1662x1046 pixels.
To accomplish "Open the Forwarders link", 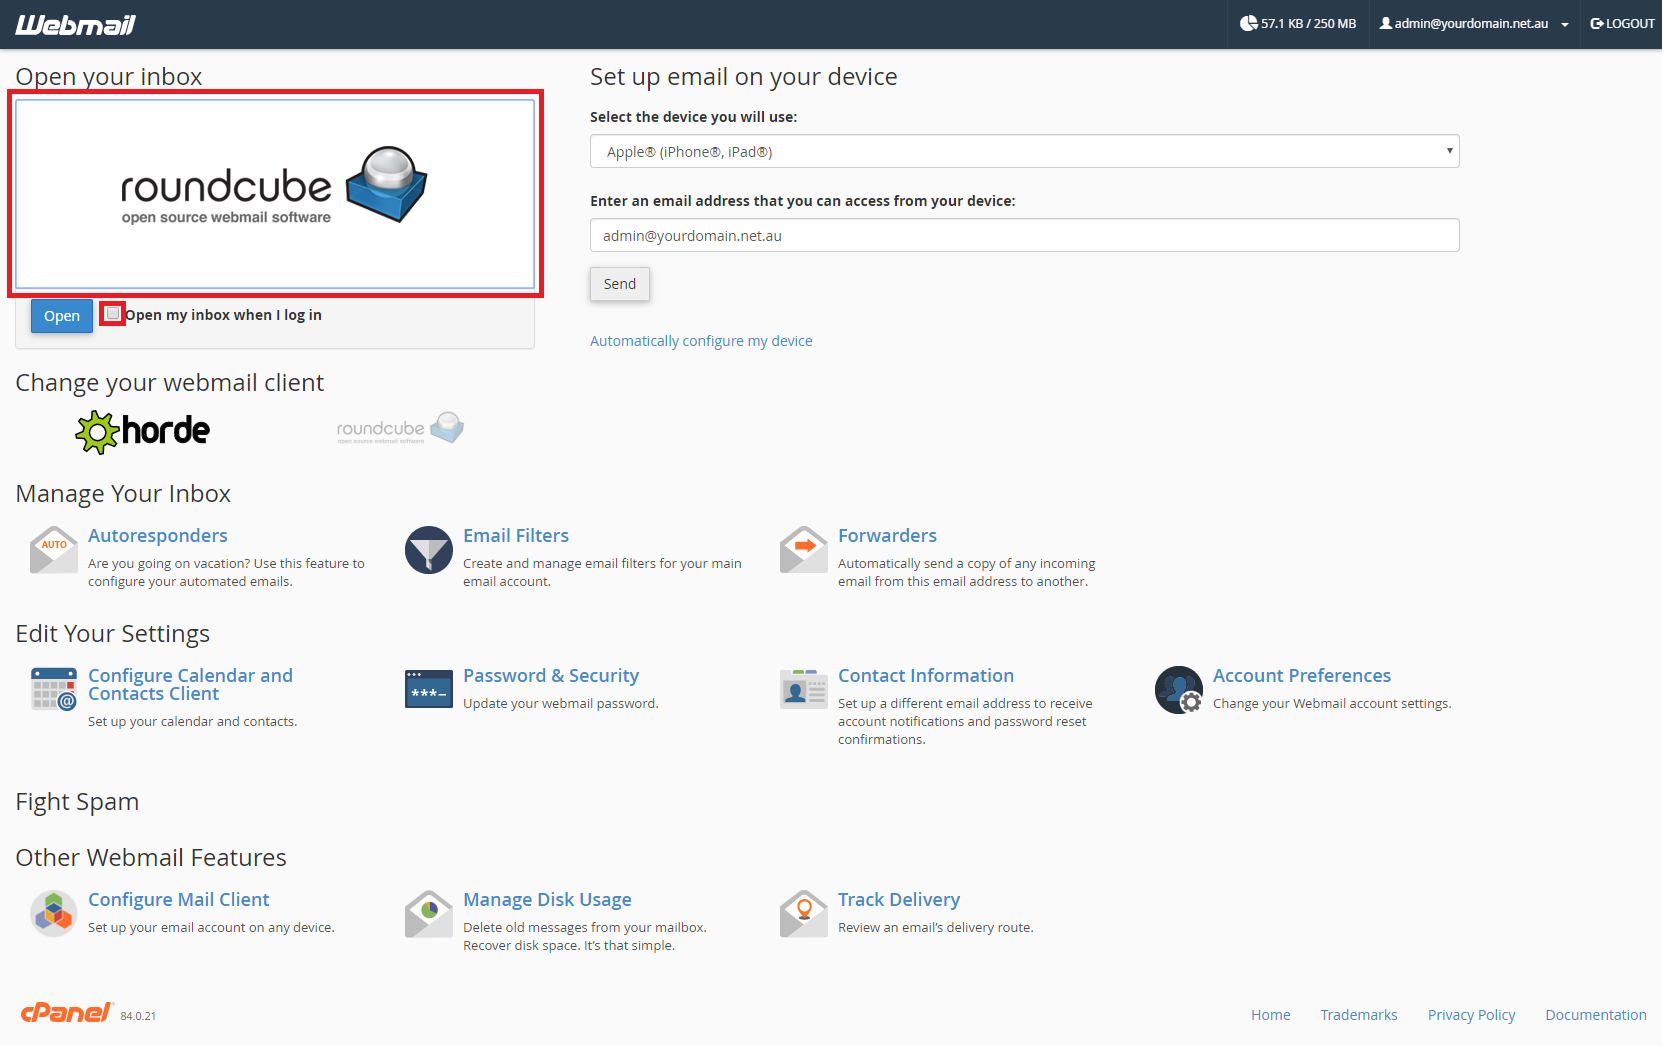I will (x=888, y=536).
